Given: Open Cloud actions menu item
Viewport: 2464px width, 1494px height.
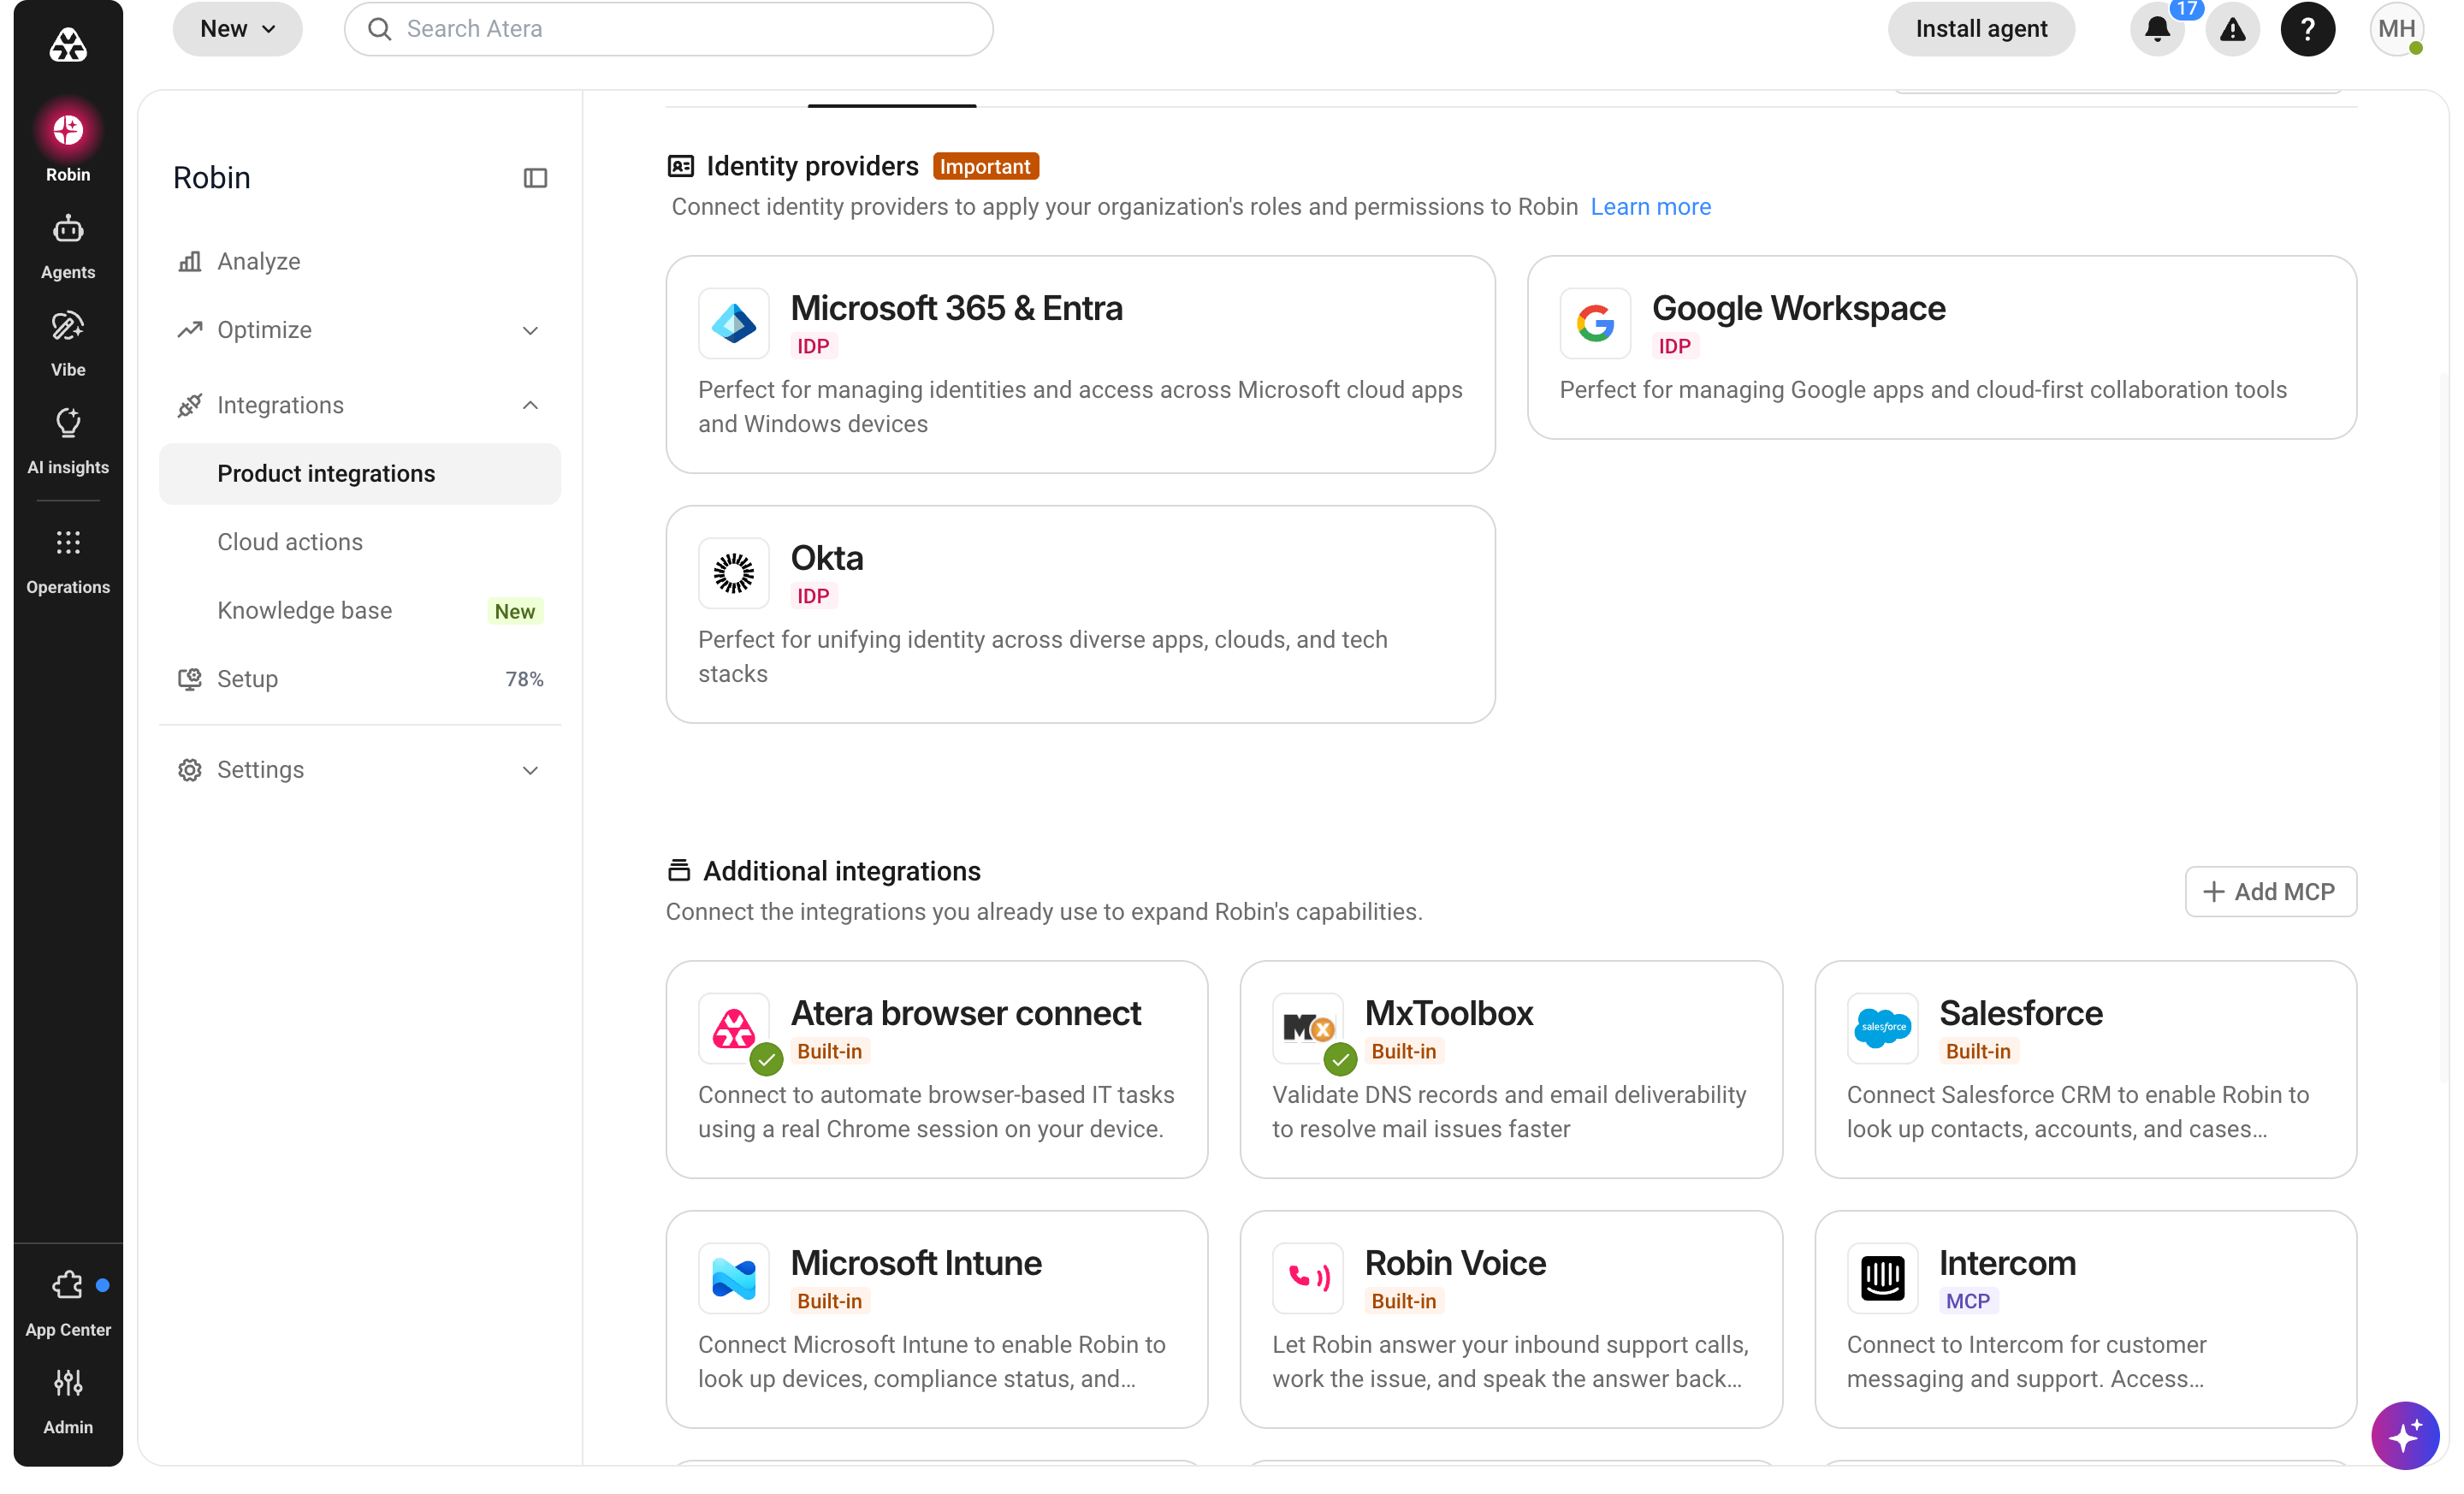Looking at the screenshot, I should point(360,542).
